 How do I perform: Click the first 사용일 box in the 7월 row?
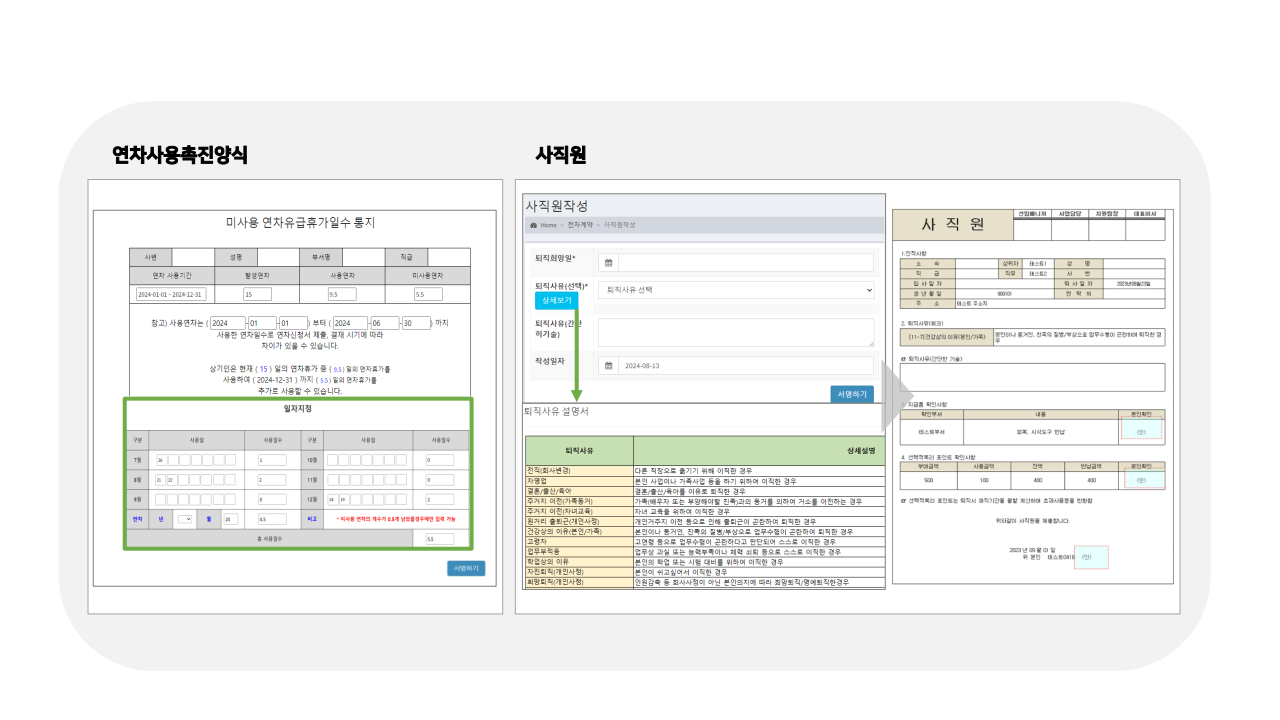tap(160, 460)
